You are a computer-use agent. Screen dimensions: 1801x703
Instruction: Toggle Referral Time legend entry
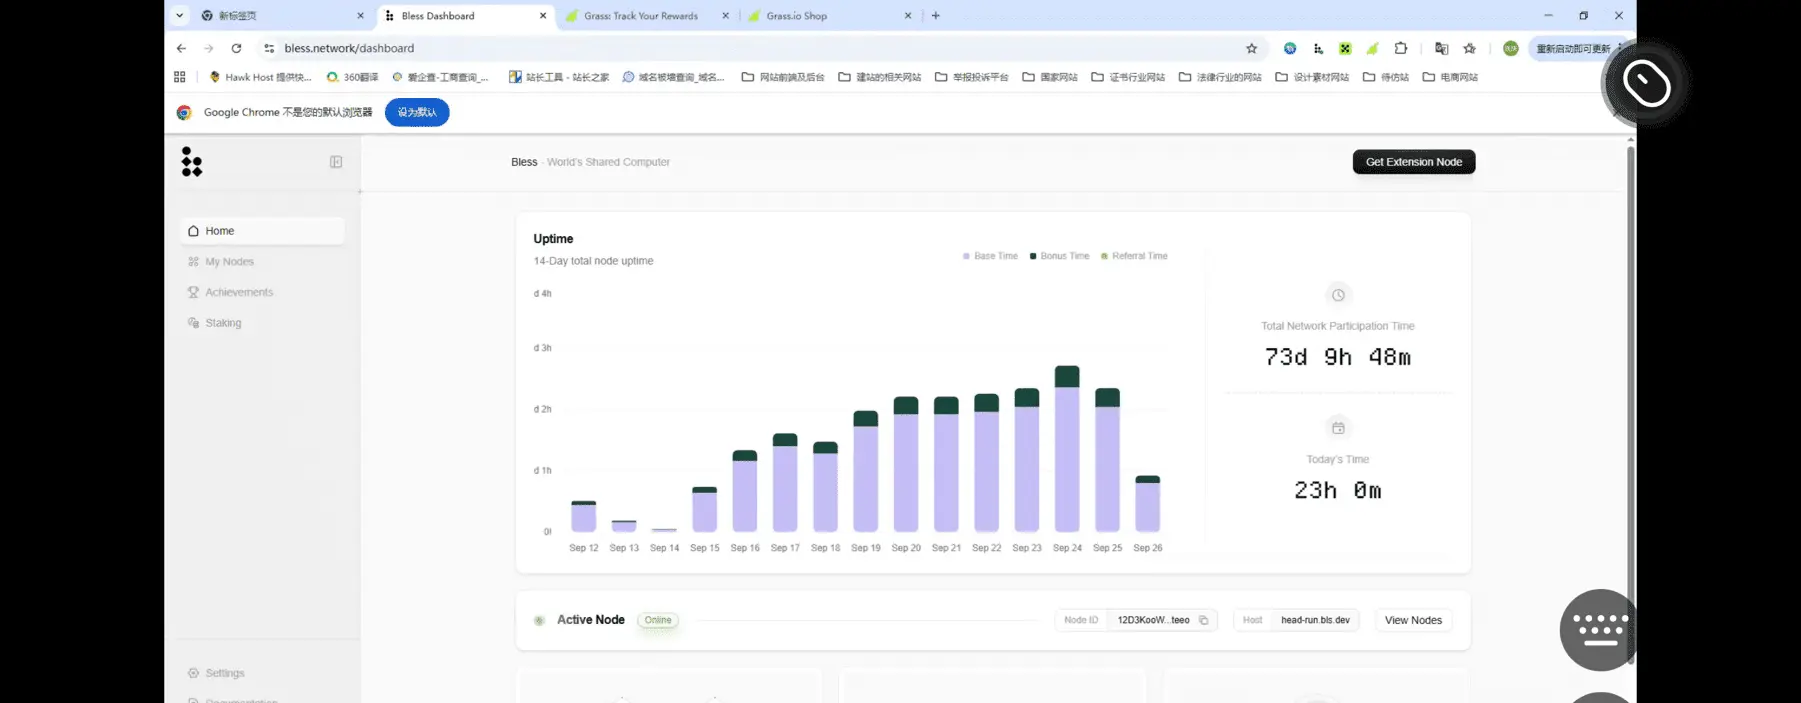pos(1134,256)
